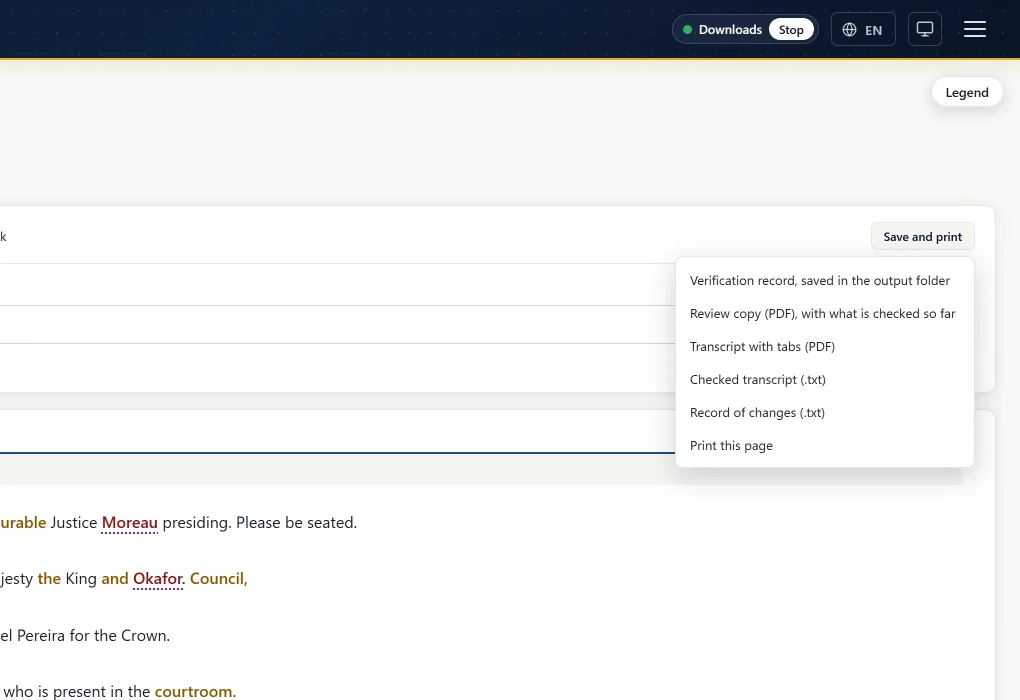The width and height of the screenshot is (1020, 700).
Task: Toggle the Save and print dropdown
Action: click(922, 237)
